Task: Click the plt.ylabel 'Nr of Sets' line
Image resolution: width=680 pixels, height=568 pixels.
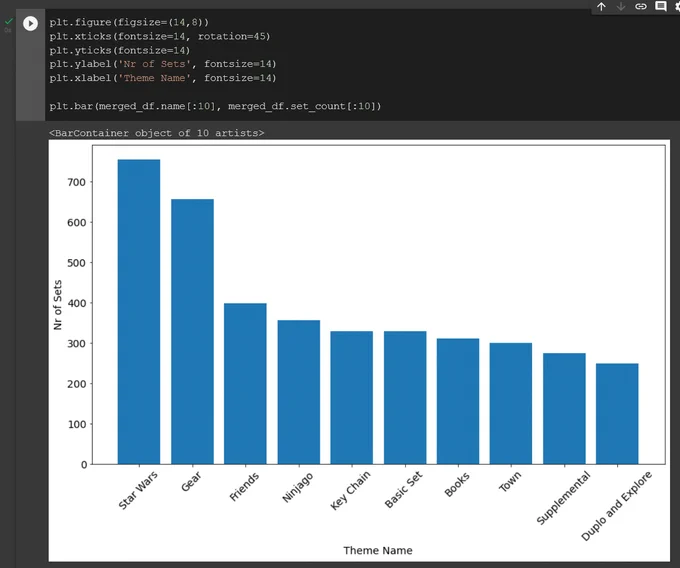Action: point(163,64)
